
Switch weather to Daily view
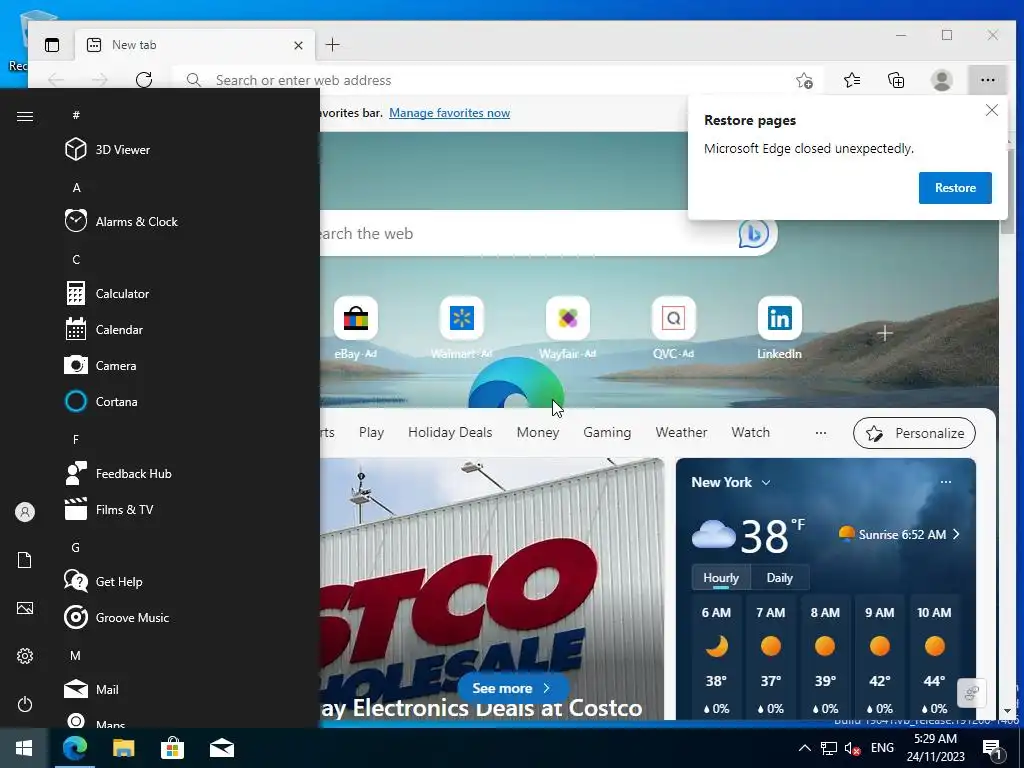(779, 578)
